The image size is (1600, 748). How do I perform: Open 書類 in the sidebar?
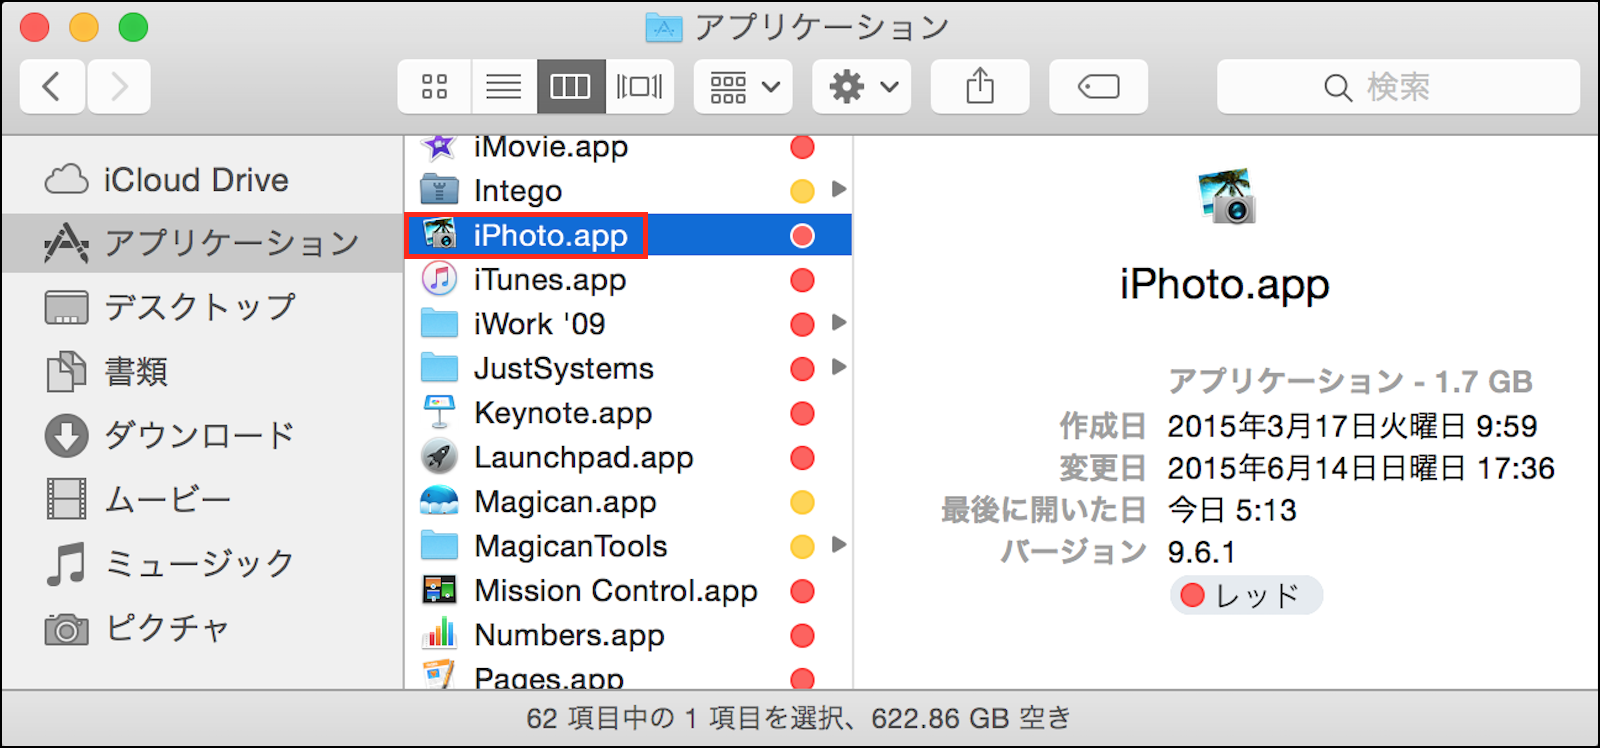click(202, 371)
